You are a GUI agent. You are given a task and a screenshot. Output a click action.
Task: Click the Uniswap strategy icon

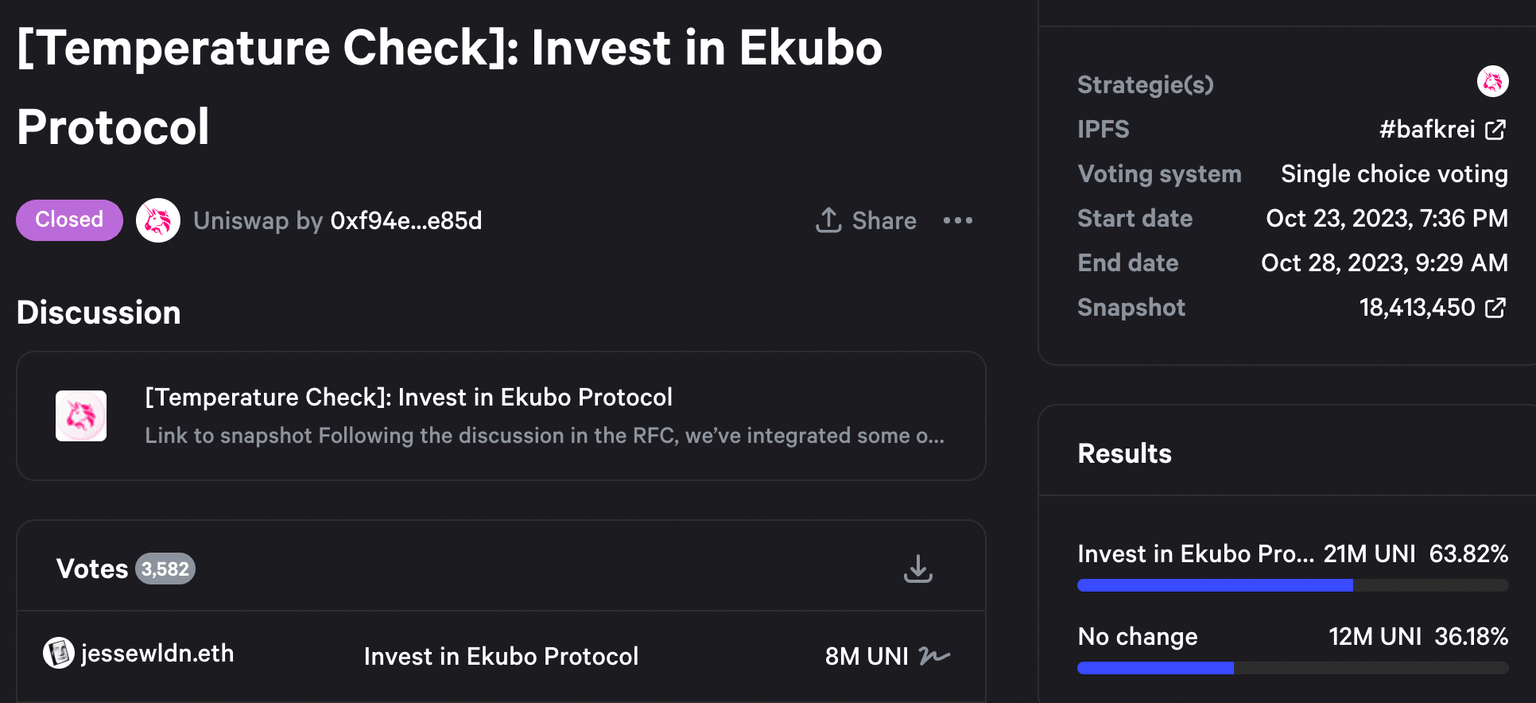point(1492,83)
